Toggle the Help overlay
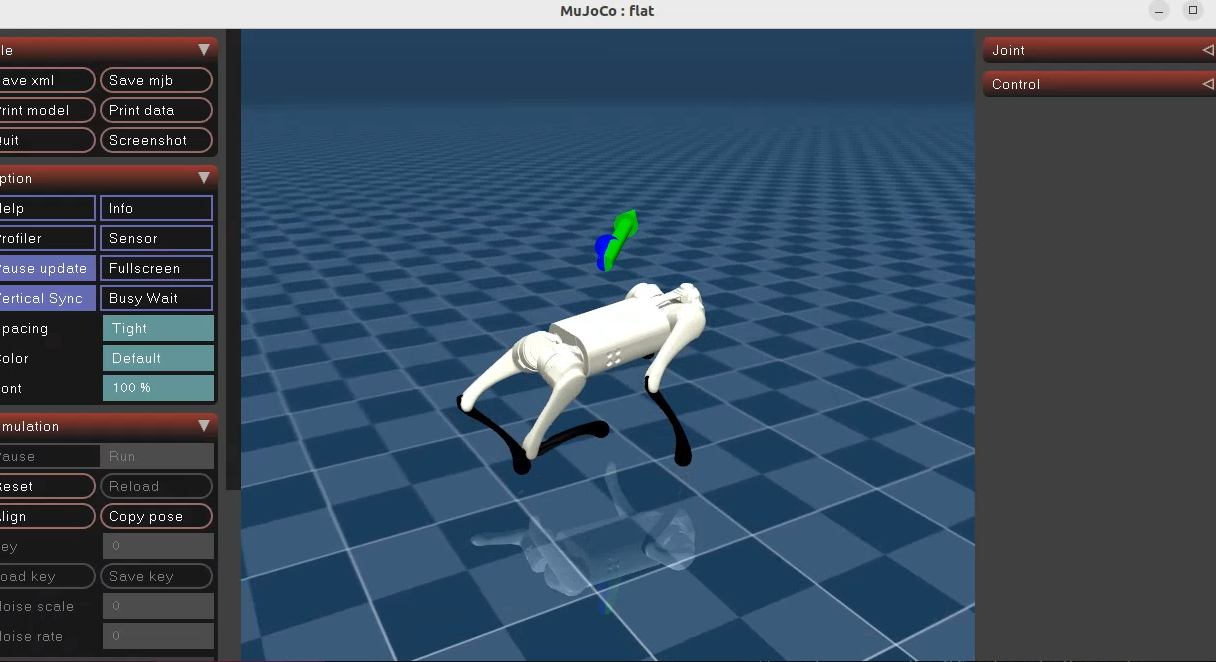The width and height of the screenshot is (1216, 662). click(47, 208)
